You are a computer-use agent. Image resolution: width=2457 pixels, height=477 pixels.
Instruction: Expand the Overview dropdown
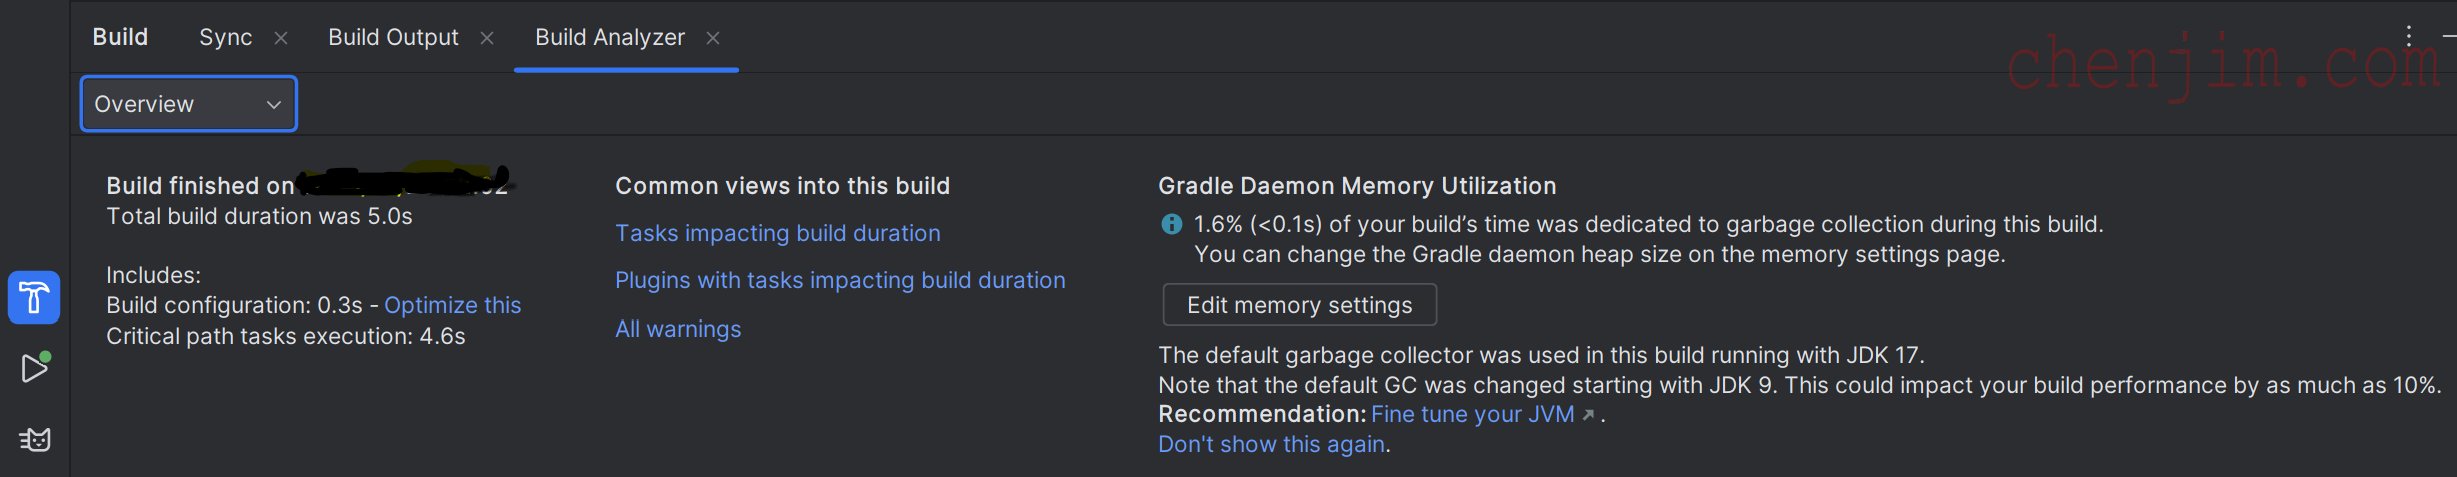pyautogui.click(x=189, y=104)
